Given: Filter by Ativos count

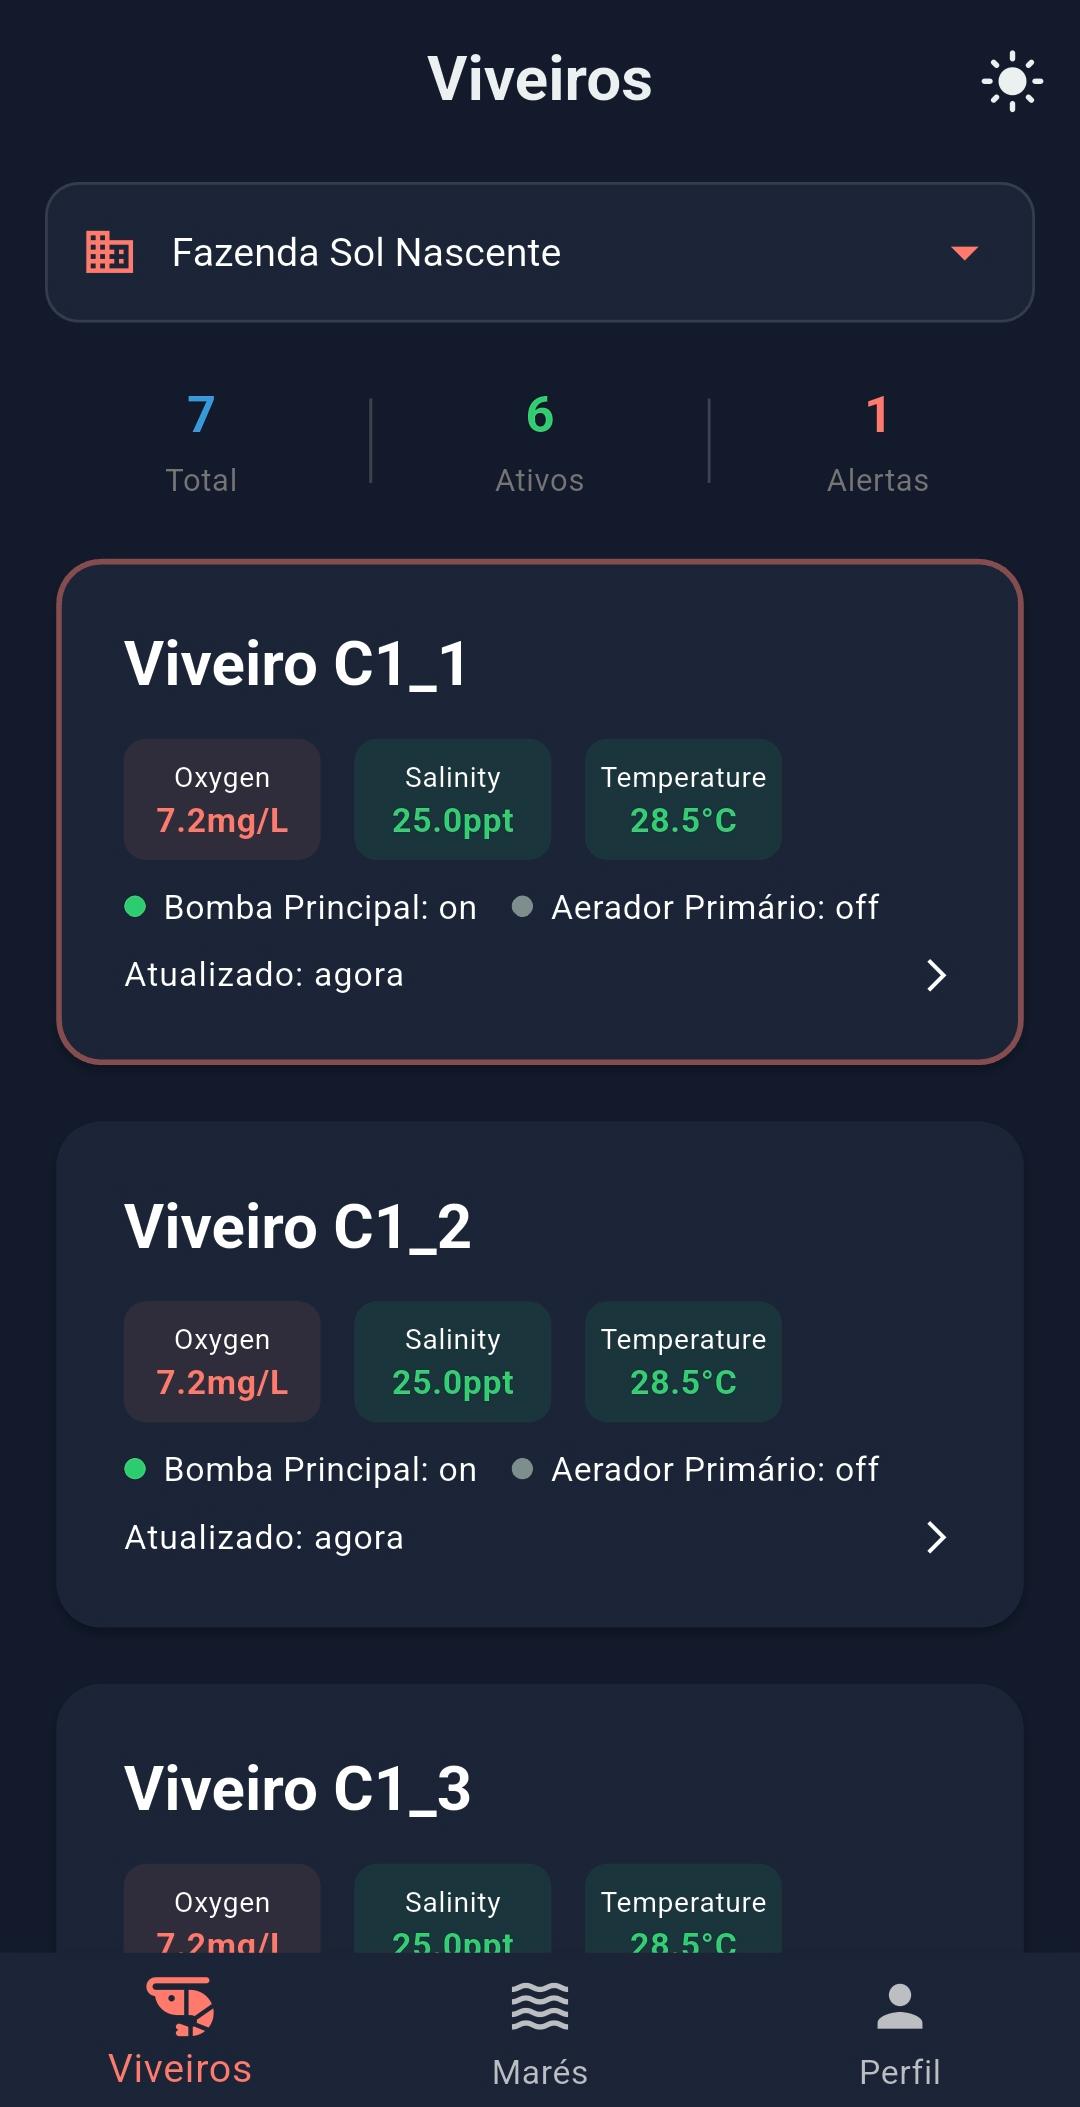Looking at the screenshot, I should click(540, 440).
